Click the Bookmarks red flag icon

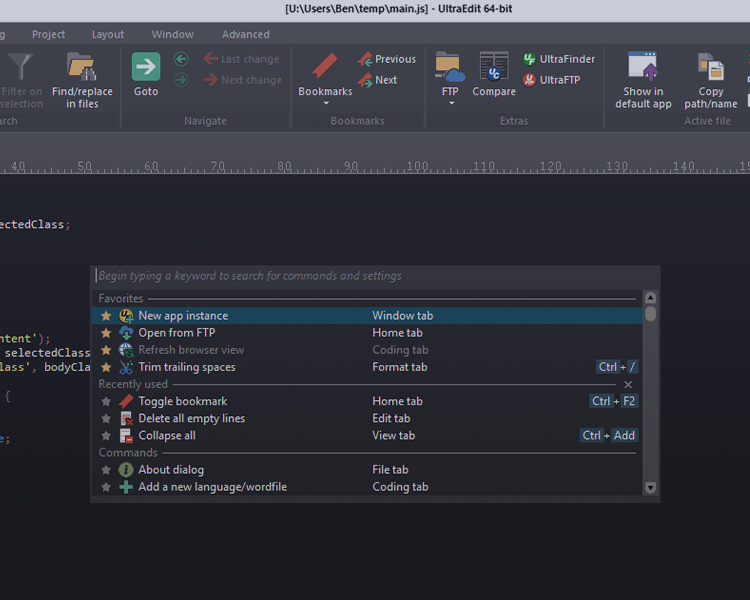325,66
